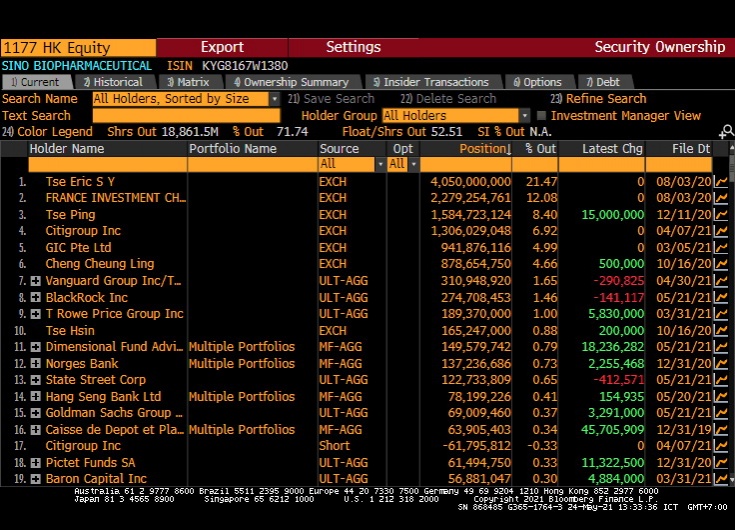Screen dimensions: 735x530
Task: Expand the Vanguard Group holder row
Action: [36, 282]
